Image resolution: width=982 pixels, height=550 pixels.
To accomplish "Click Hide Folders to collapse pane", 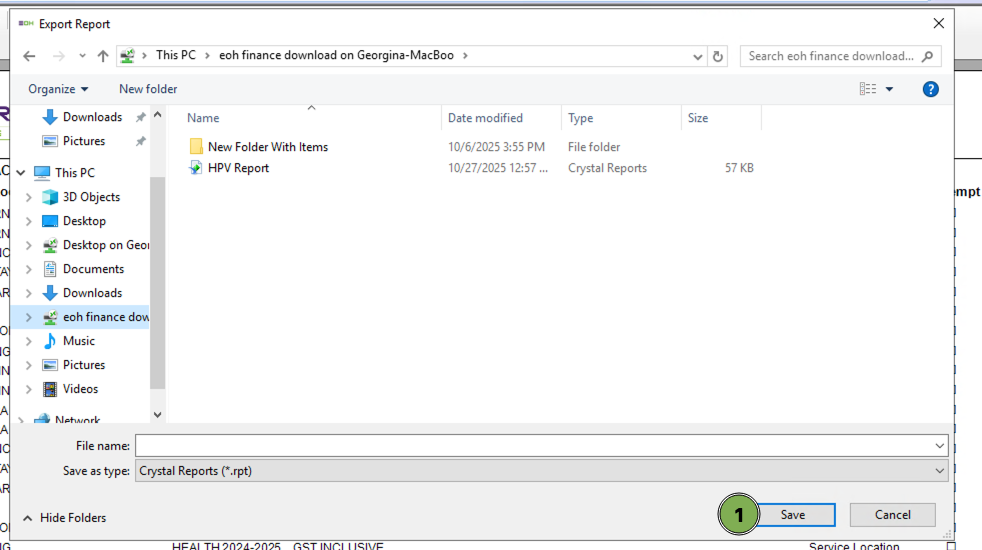I will tap(64, 518).
